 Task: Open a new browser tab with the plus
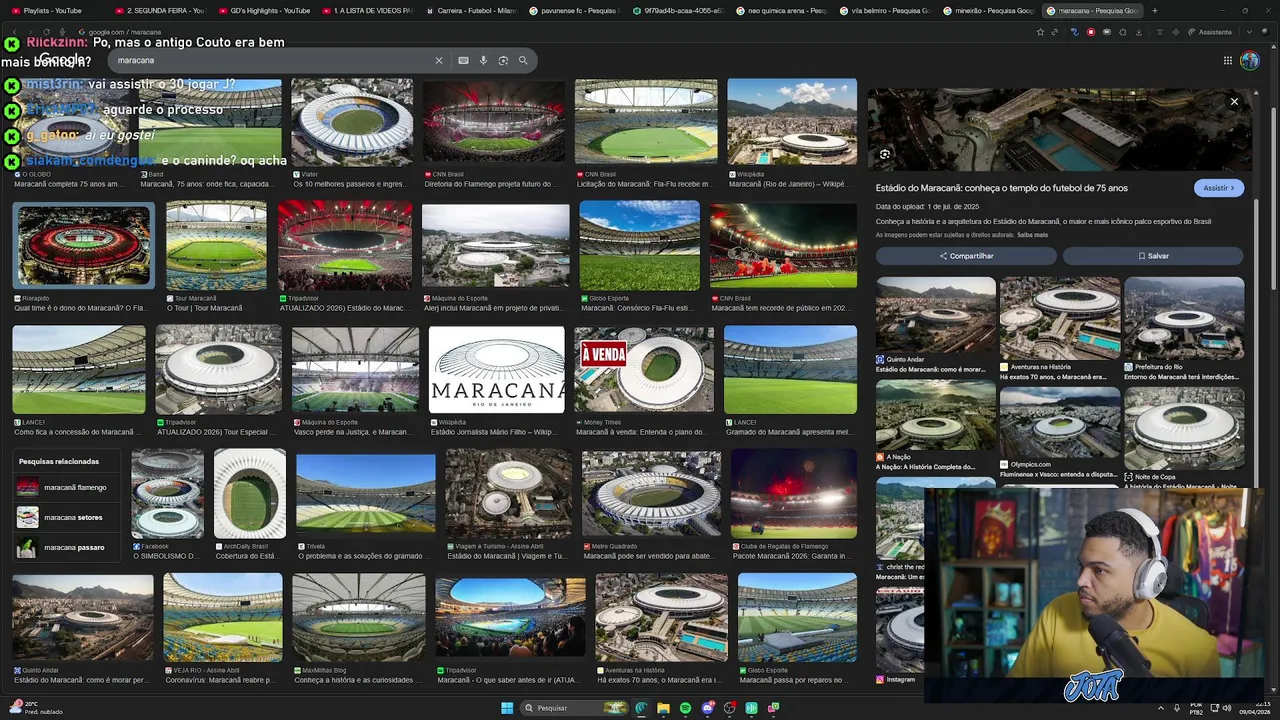pos(1155,10)
